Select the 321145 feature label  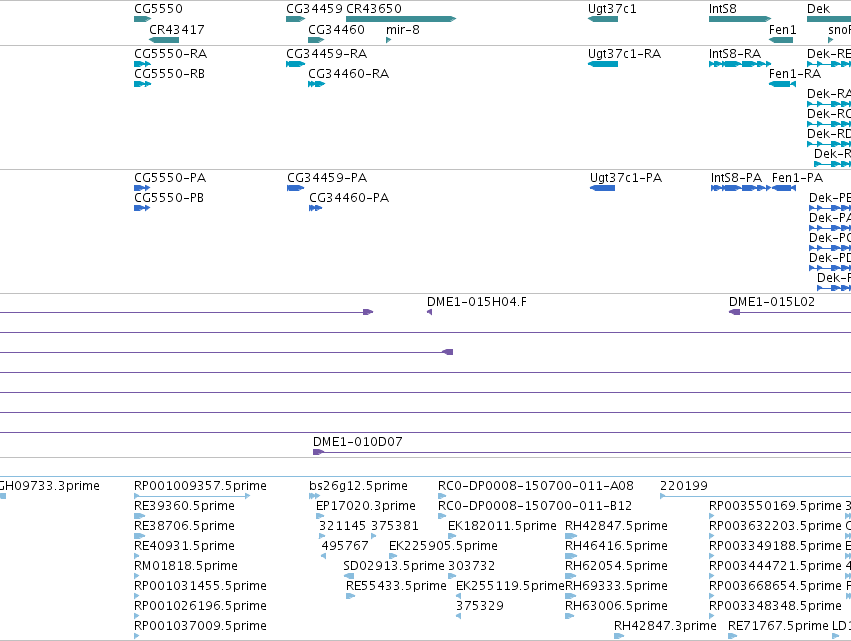(x=342, y=526)
